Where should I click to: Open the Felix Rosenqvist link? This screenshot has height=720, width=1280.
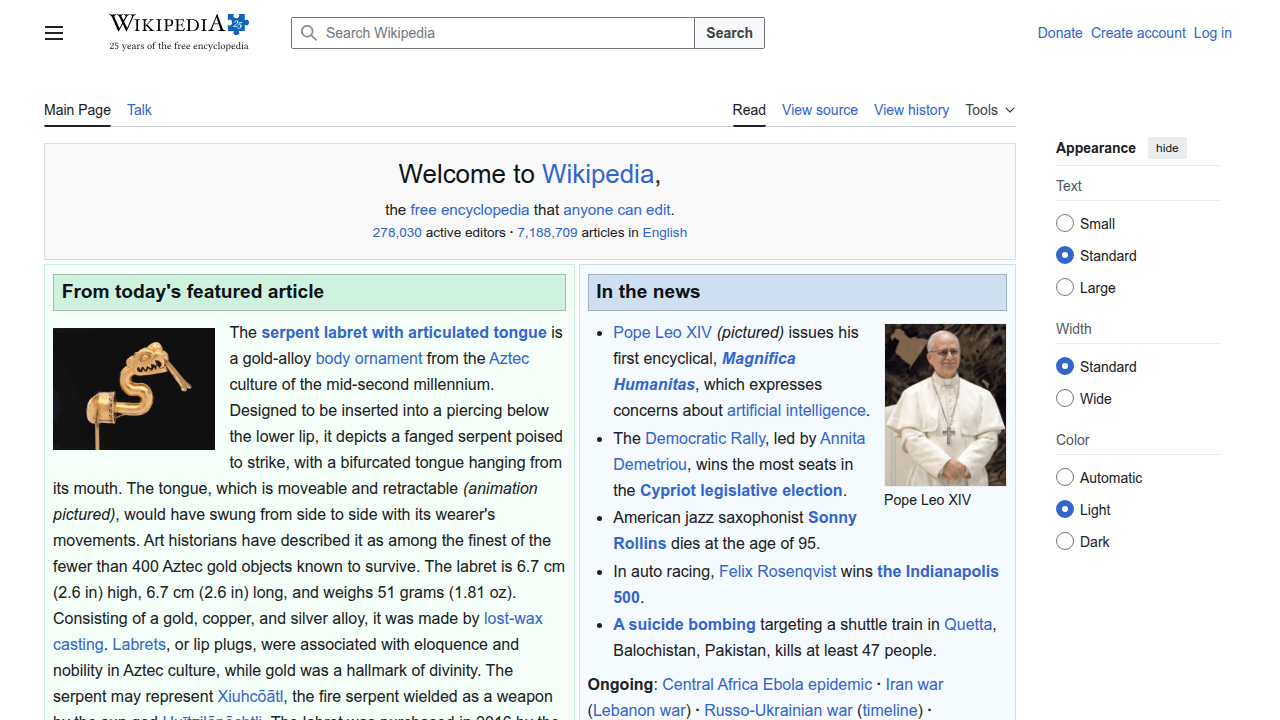[x=778, y=571]
